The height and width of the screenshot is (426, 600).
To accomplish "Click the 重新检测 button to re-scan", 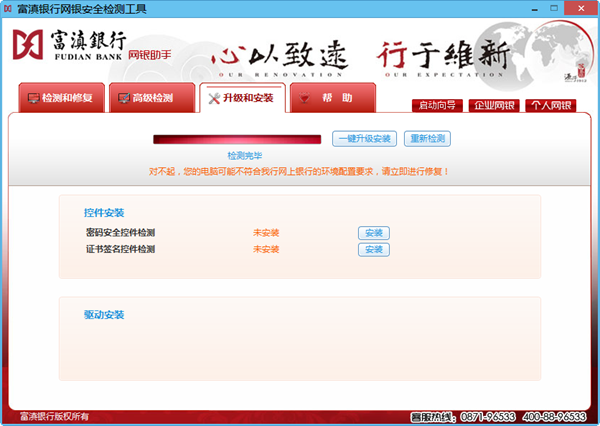I will [427, 138].
